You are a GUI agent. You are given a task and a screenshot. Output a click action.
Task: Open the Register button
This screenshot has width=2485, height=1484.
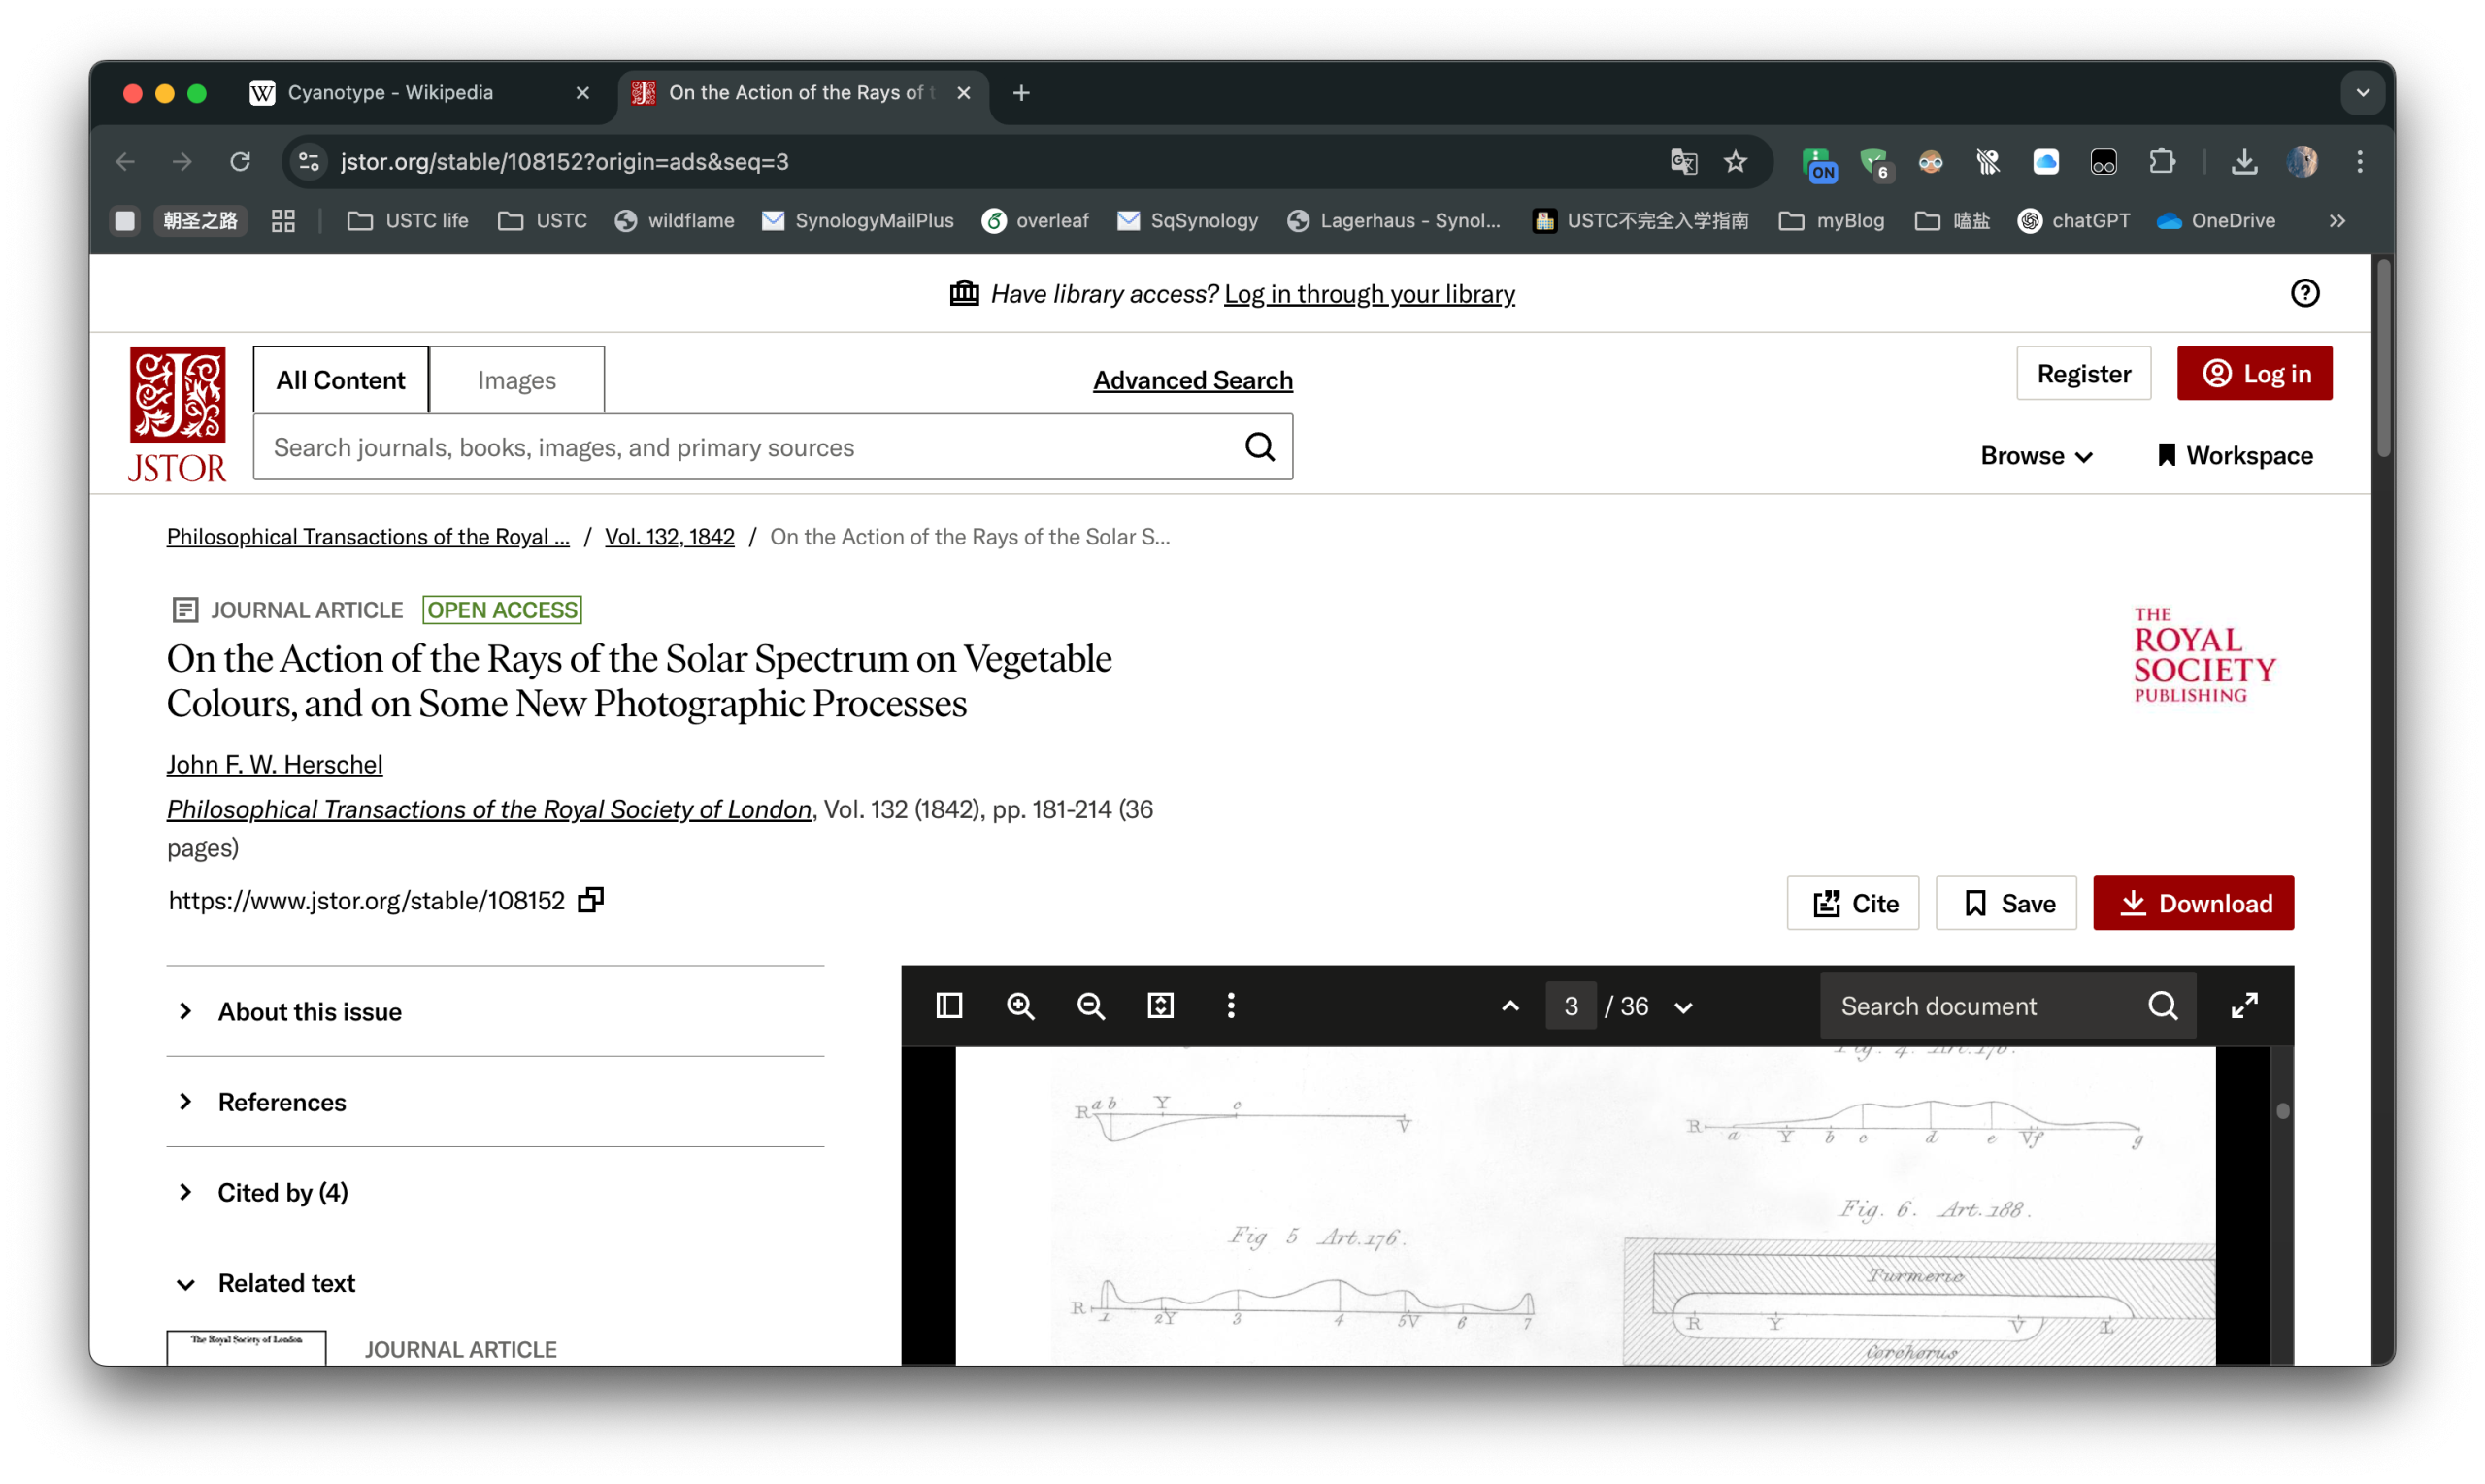[2083, 373]
